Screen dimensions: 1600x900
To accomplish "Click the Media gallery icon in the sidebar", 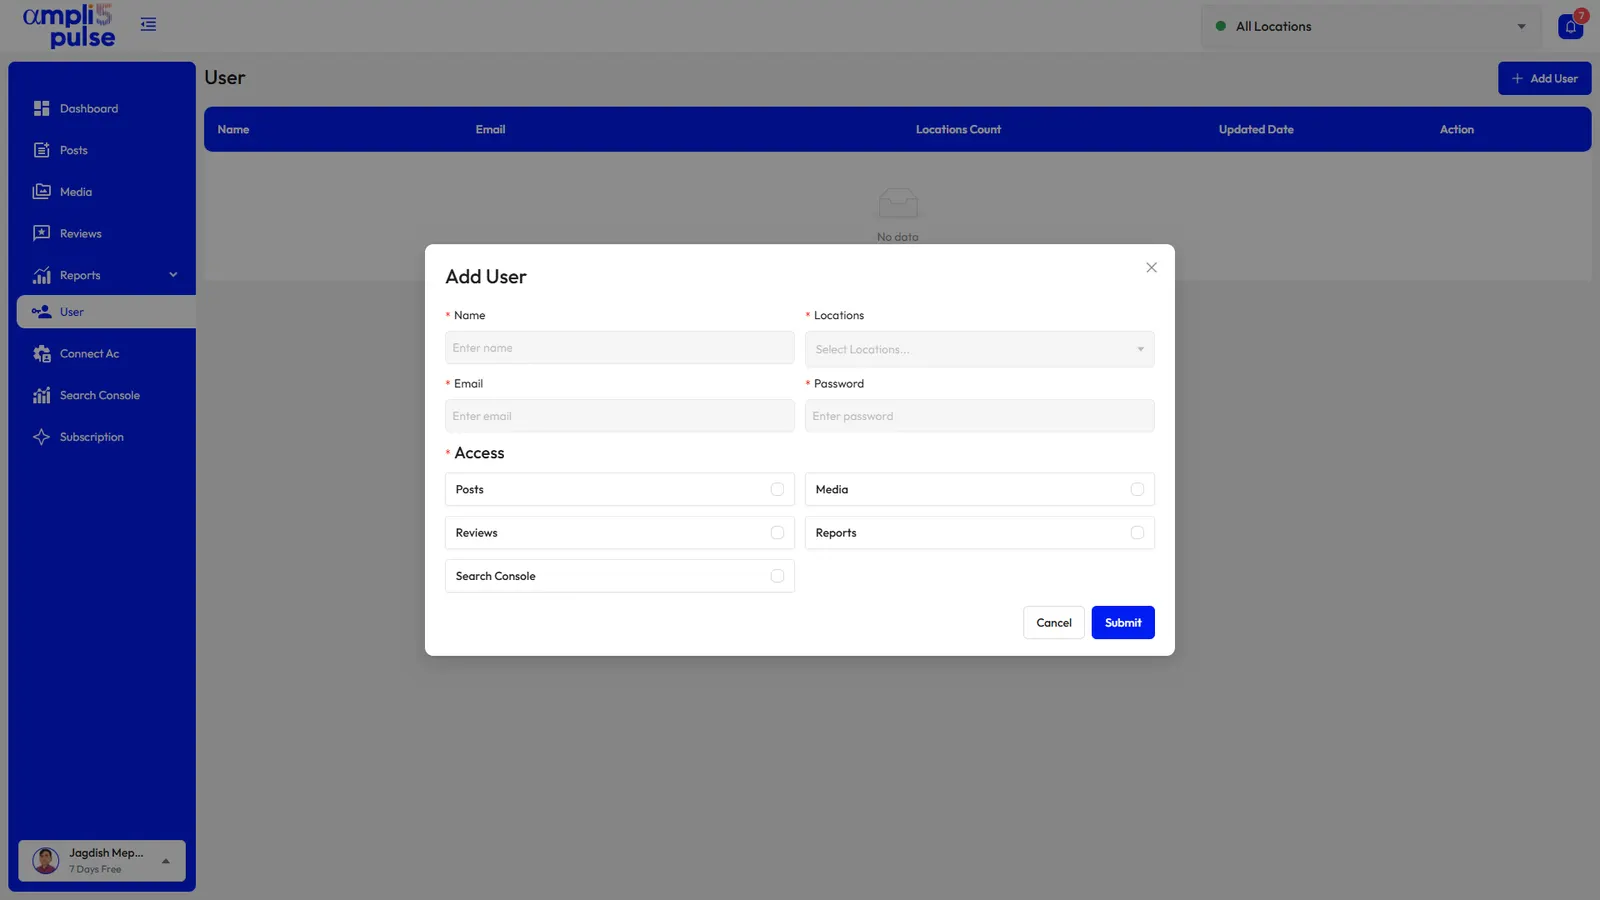I will pyautogui.click(x=41, y=192).
